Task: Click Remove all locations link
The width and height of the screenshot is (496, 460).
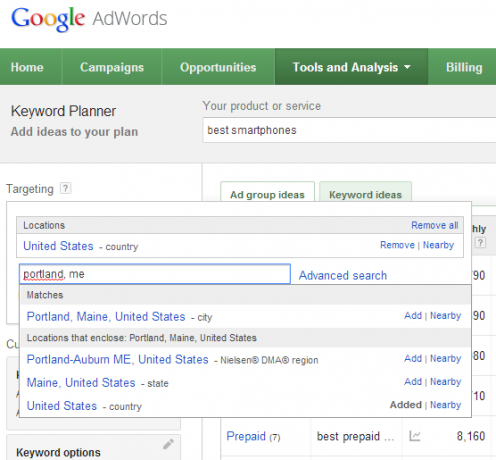Action: (435, 225)
